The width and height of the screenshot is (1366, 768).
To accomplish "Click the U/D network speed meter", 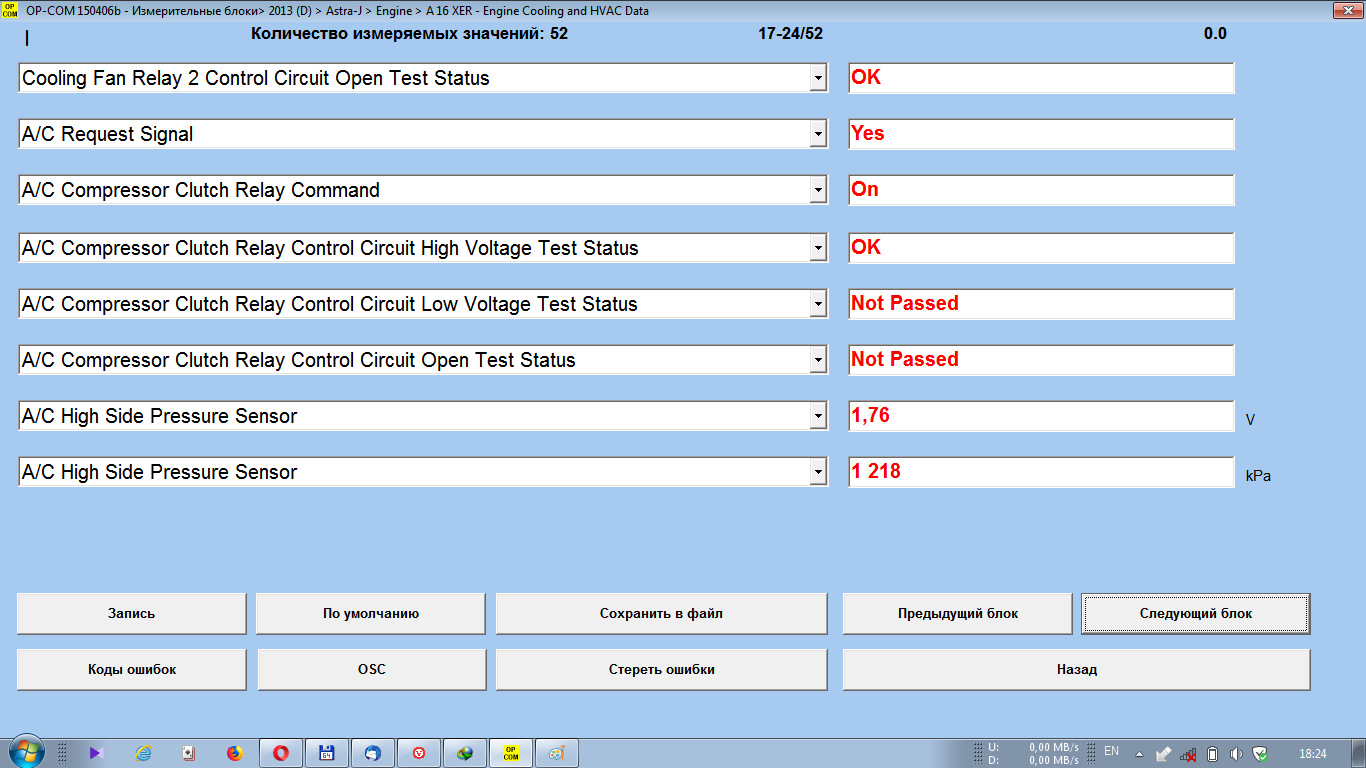I will 1033,753.
